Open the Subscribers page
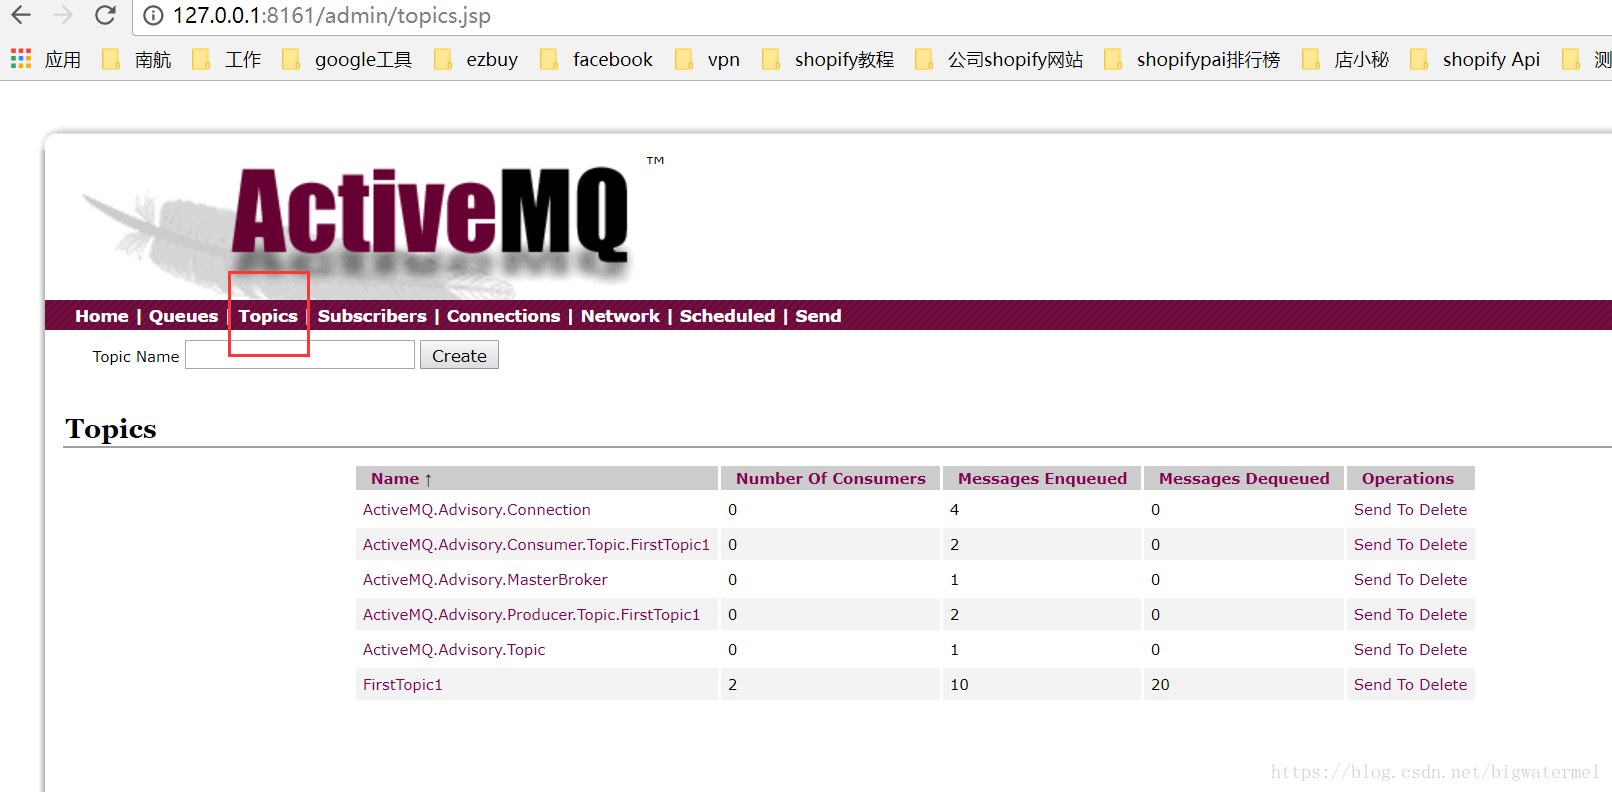The width and height of the screenshot is (1612, 792). coord(372,316)
